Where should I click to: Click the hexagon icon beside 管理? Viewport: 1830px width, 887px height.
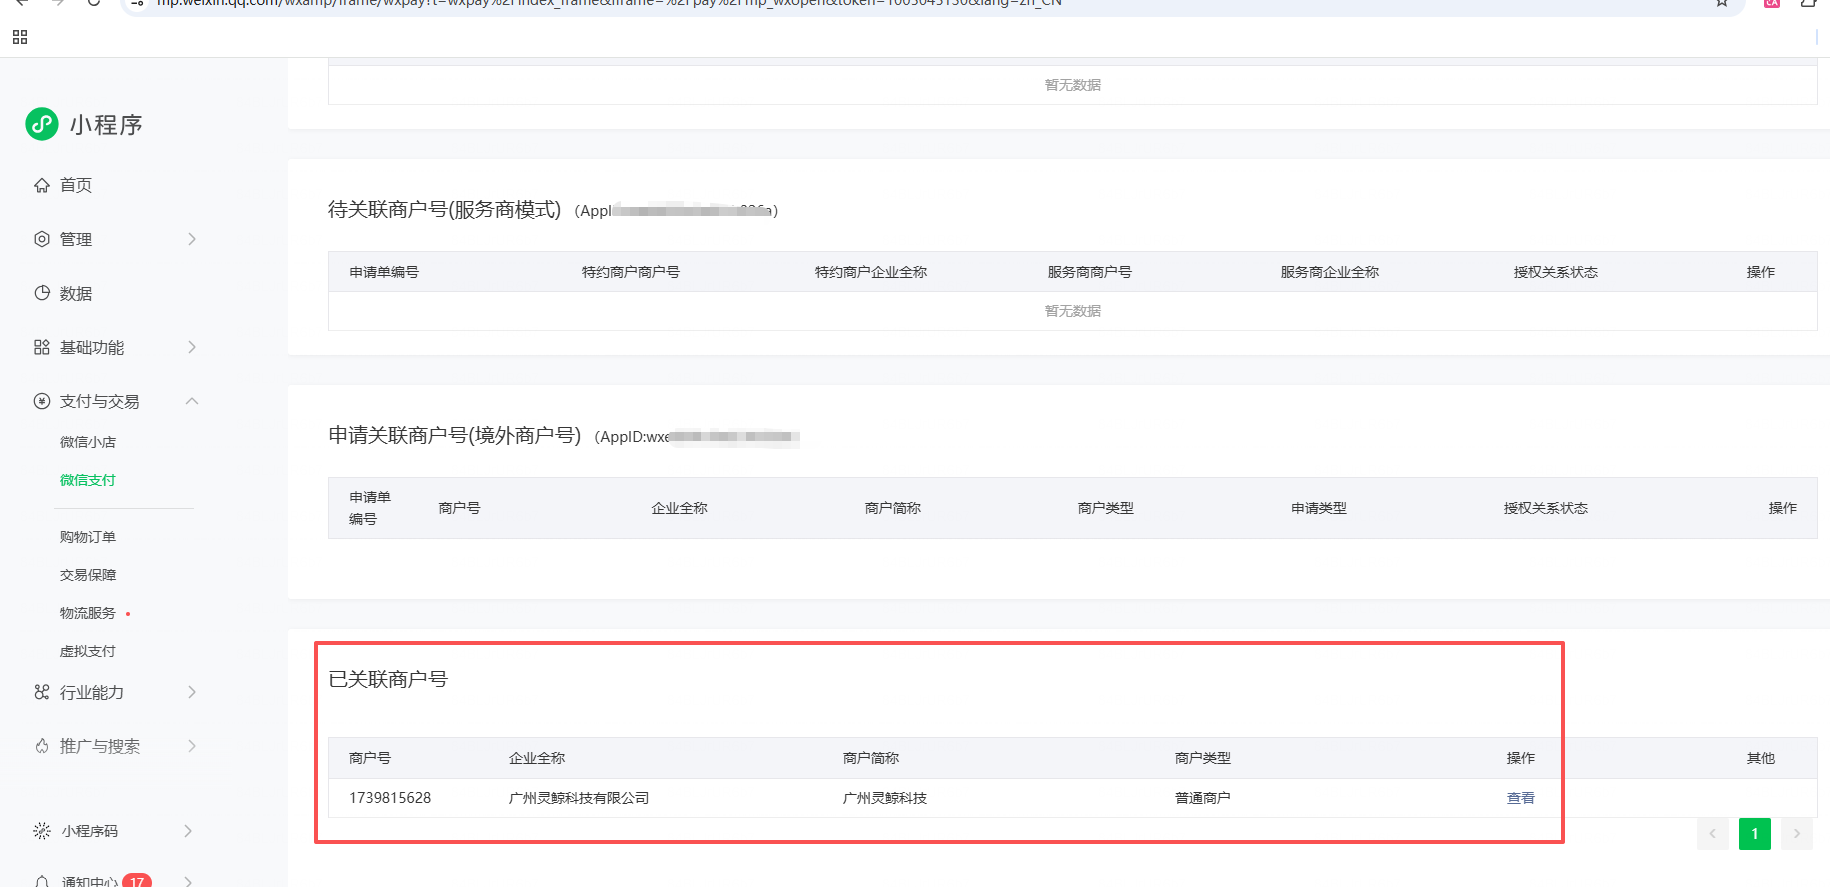[42, 239]
